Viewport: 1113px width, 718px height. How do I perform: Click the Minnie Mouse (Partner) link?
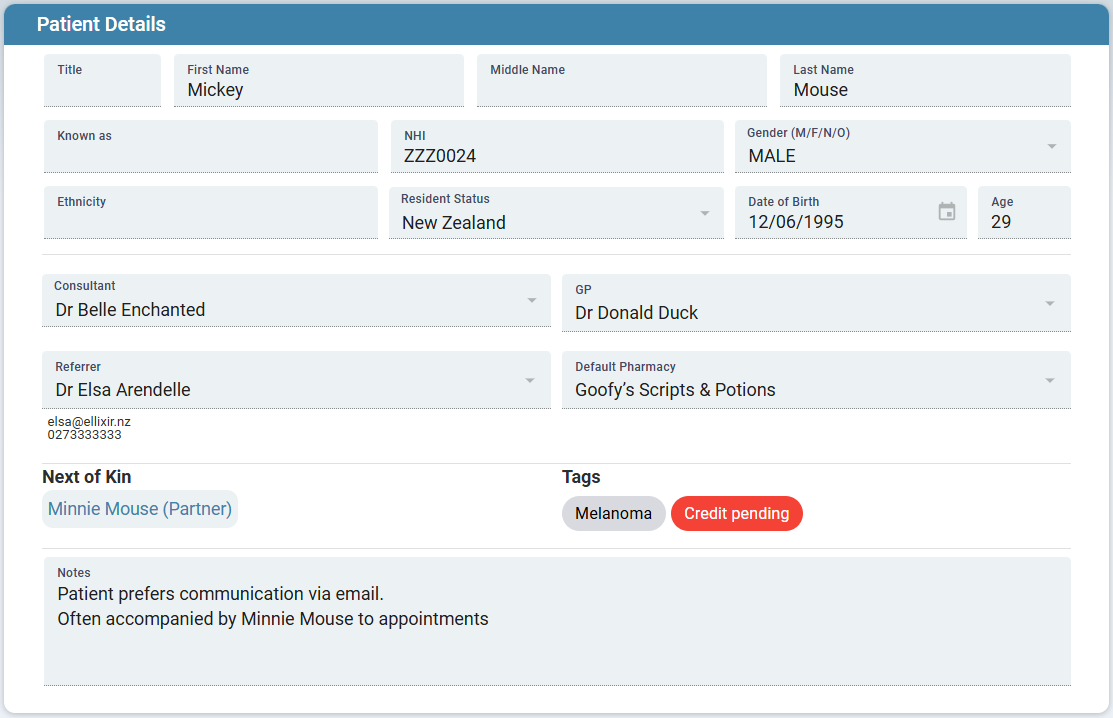tap(140, 509)
